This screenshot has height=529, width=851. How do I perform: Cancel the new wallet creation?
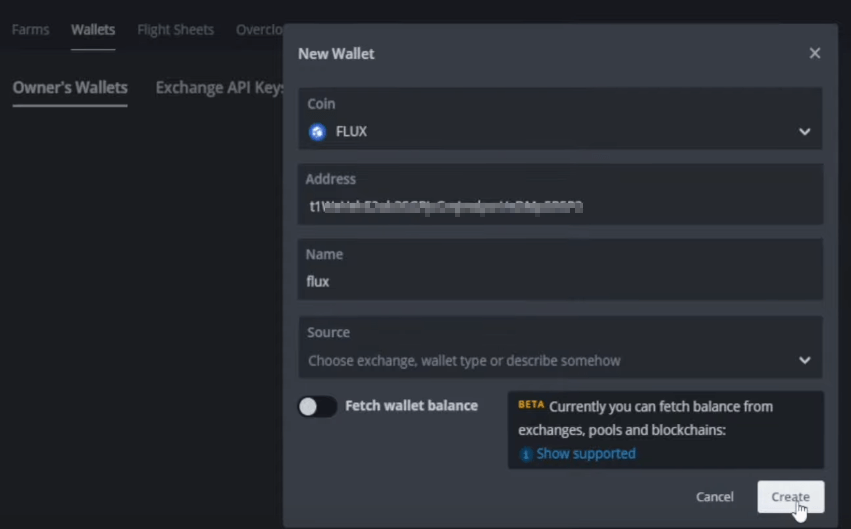click(714, 496)
